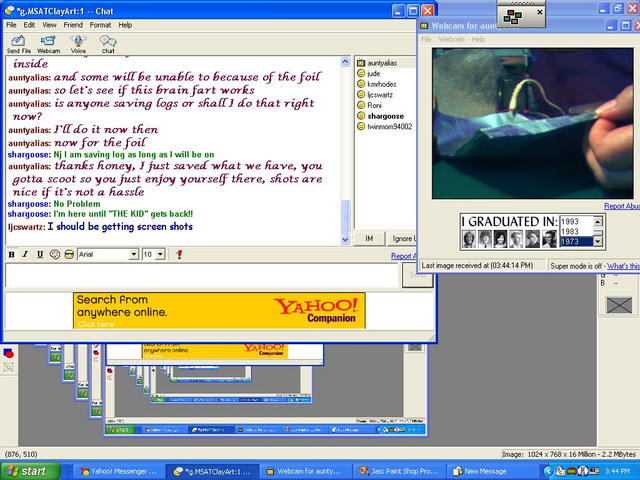Click Report Abuse link under webcam image
The width and height of the screenshot is (640, 480).
(622, 206)
